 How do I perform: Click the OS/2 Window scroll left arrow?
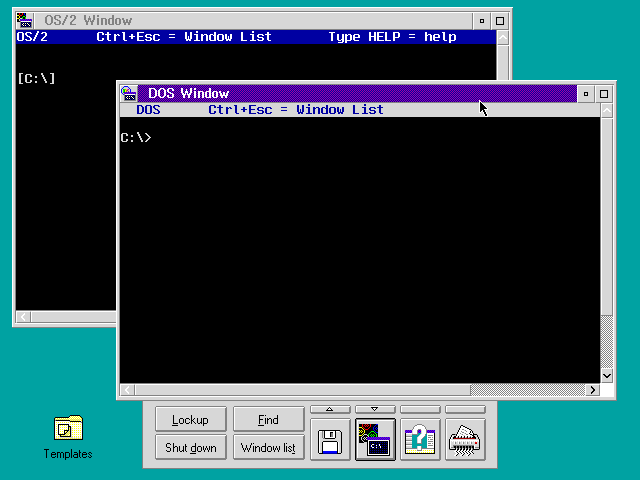(24, 317)
